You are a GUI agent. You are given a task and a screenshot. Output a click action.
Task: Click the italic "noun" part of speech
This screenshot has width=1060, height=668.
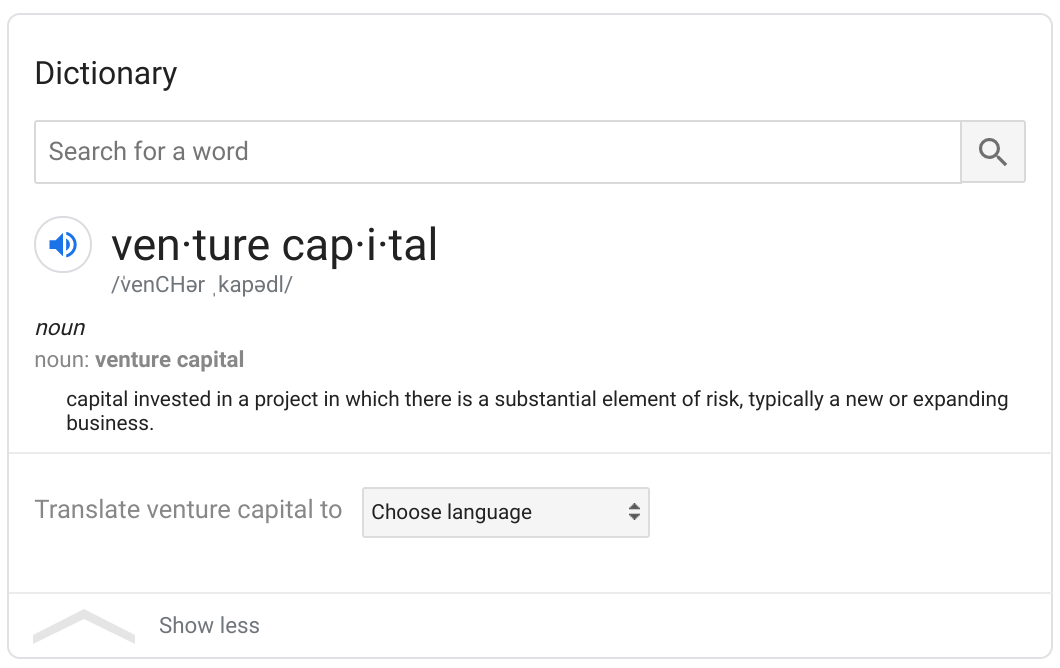click(x=60, y=327)
